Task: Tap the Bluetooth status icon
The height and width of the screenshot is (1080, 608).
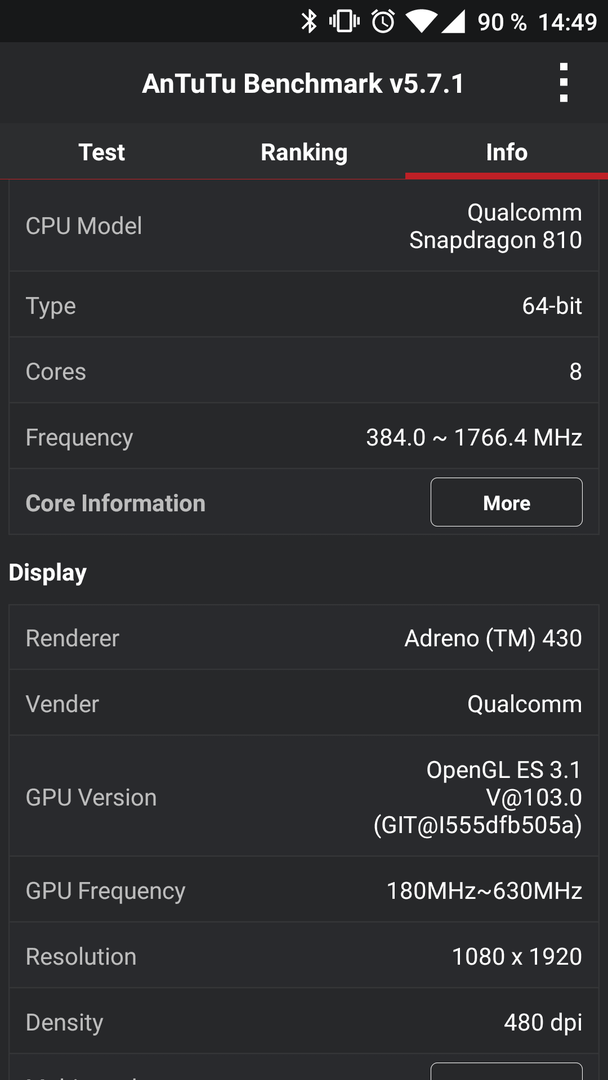Action: click(308, 21)
